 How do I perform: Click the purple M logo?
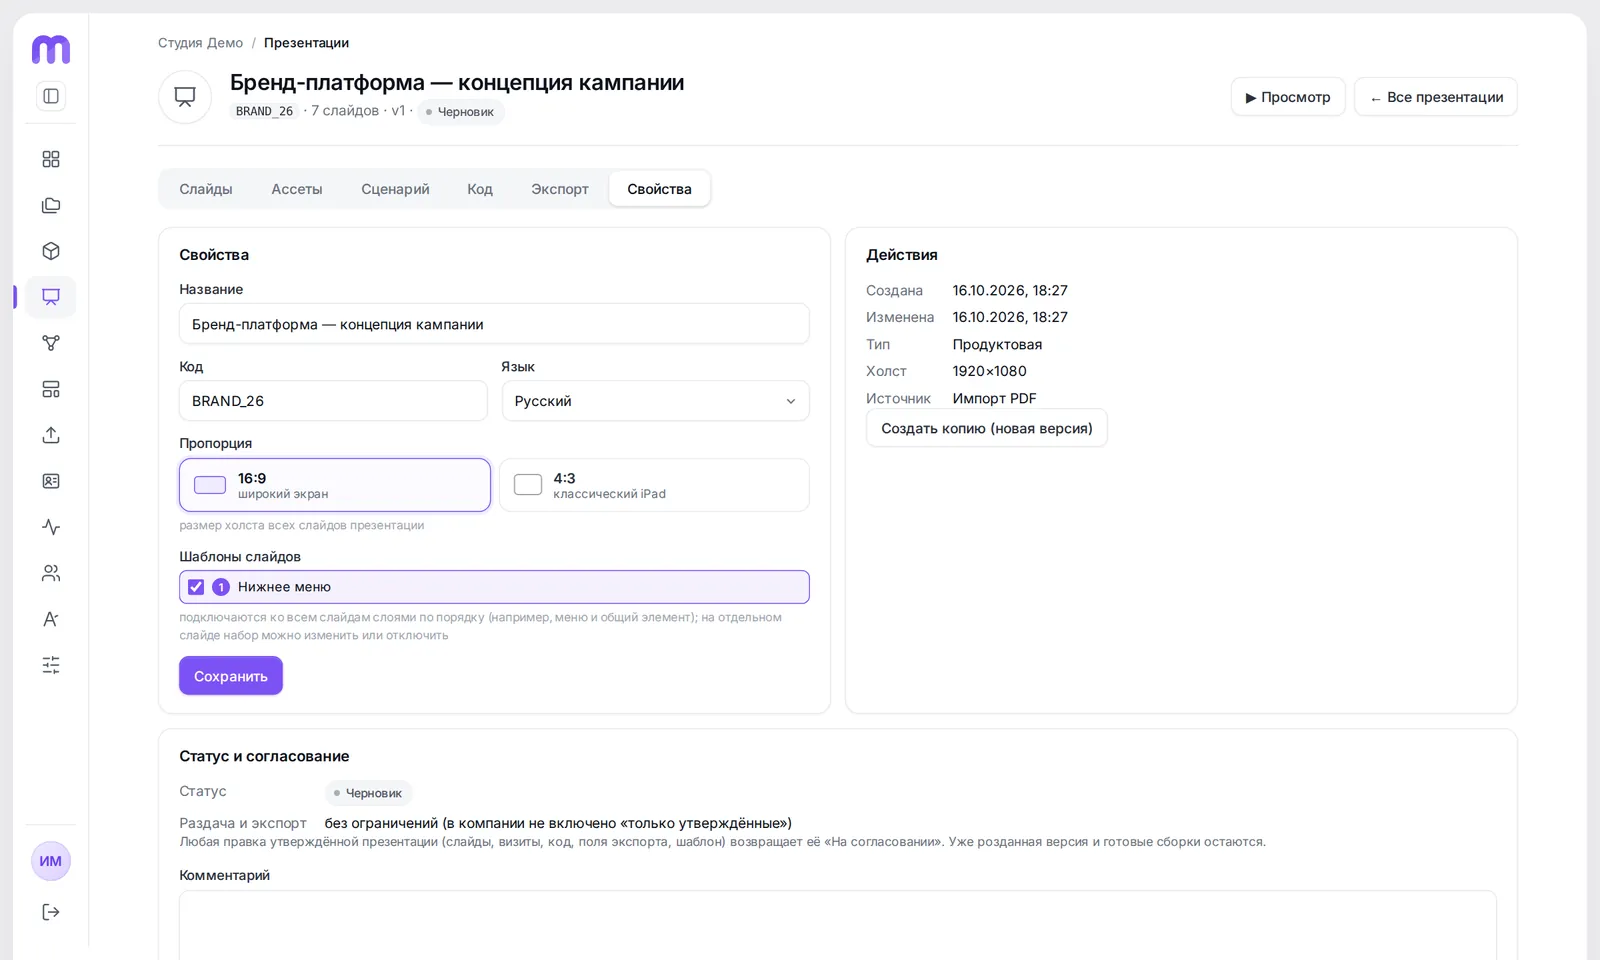tap(51, 49)
